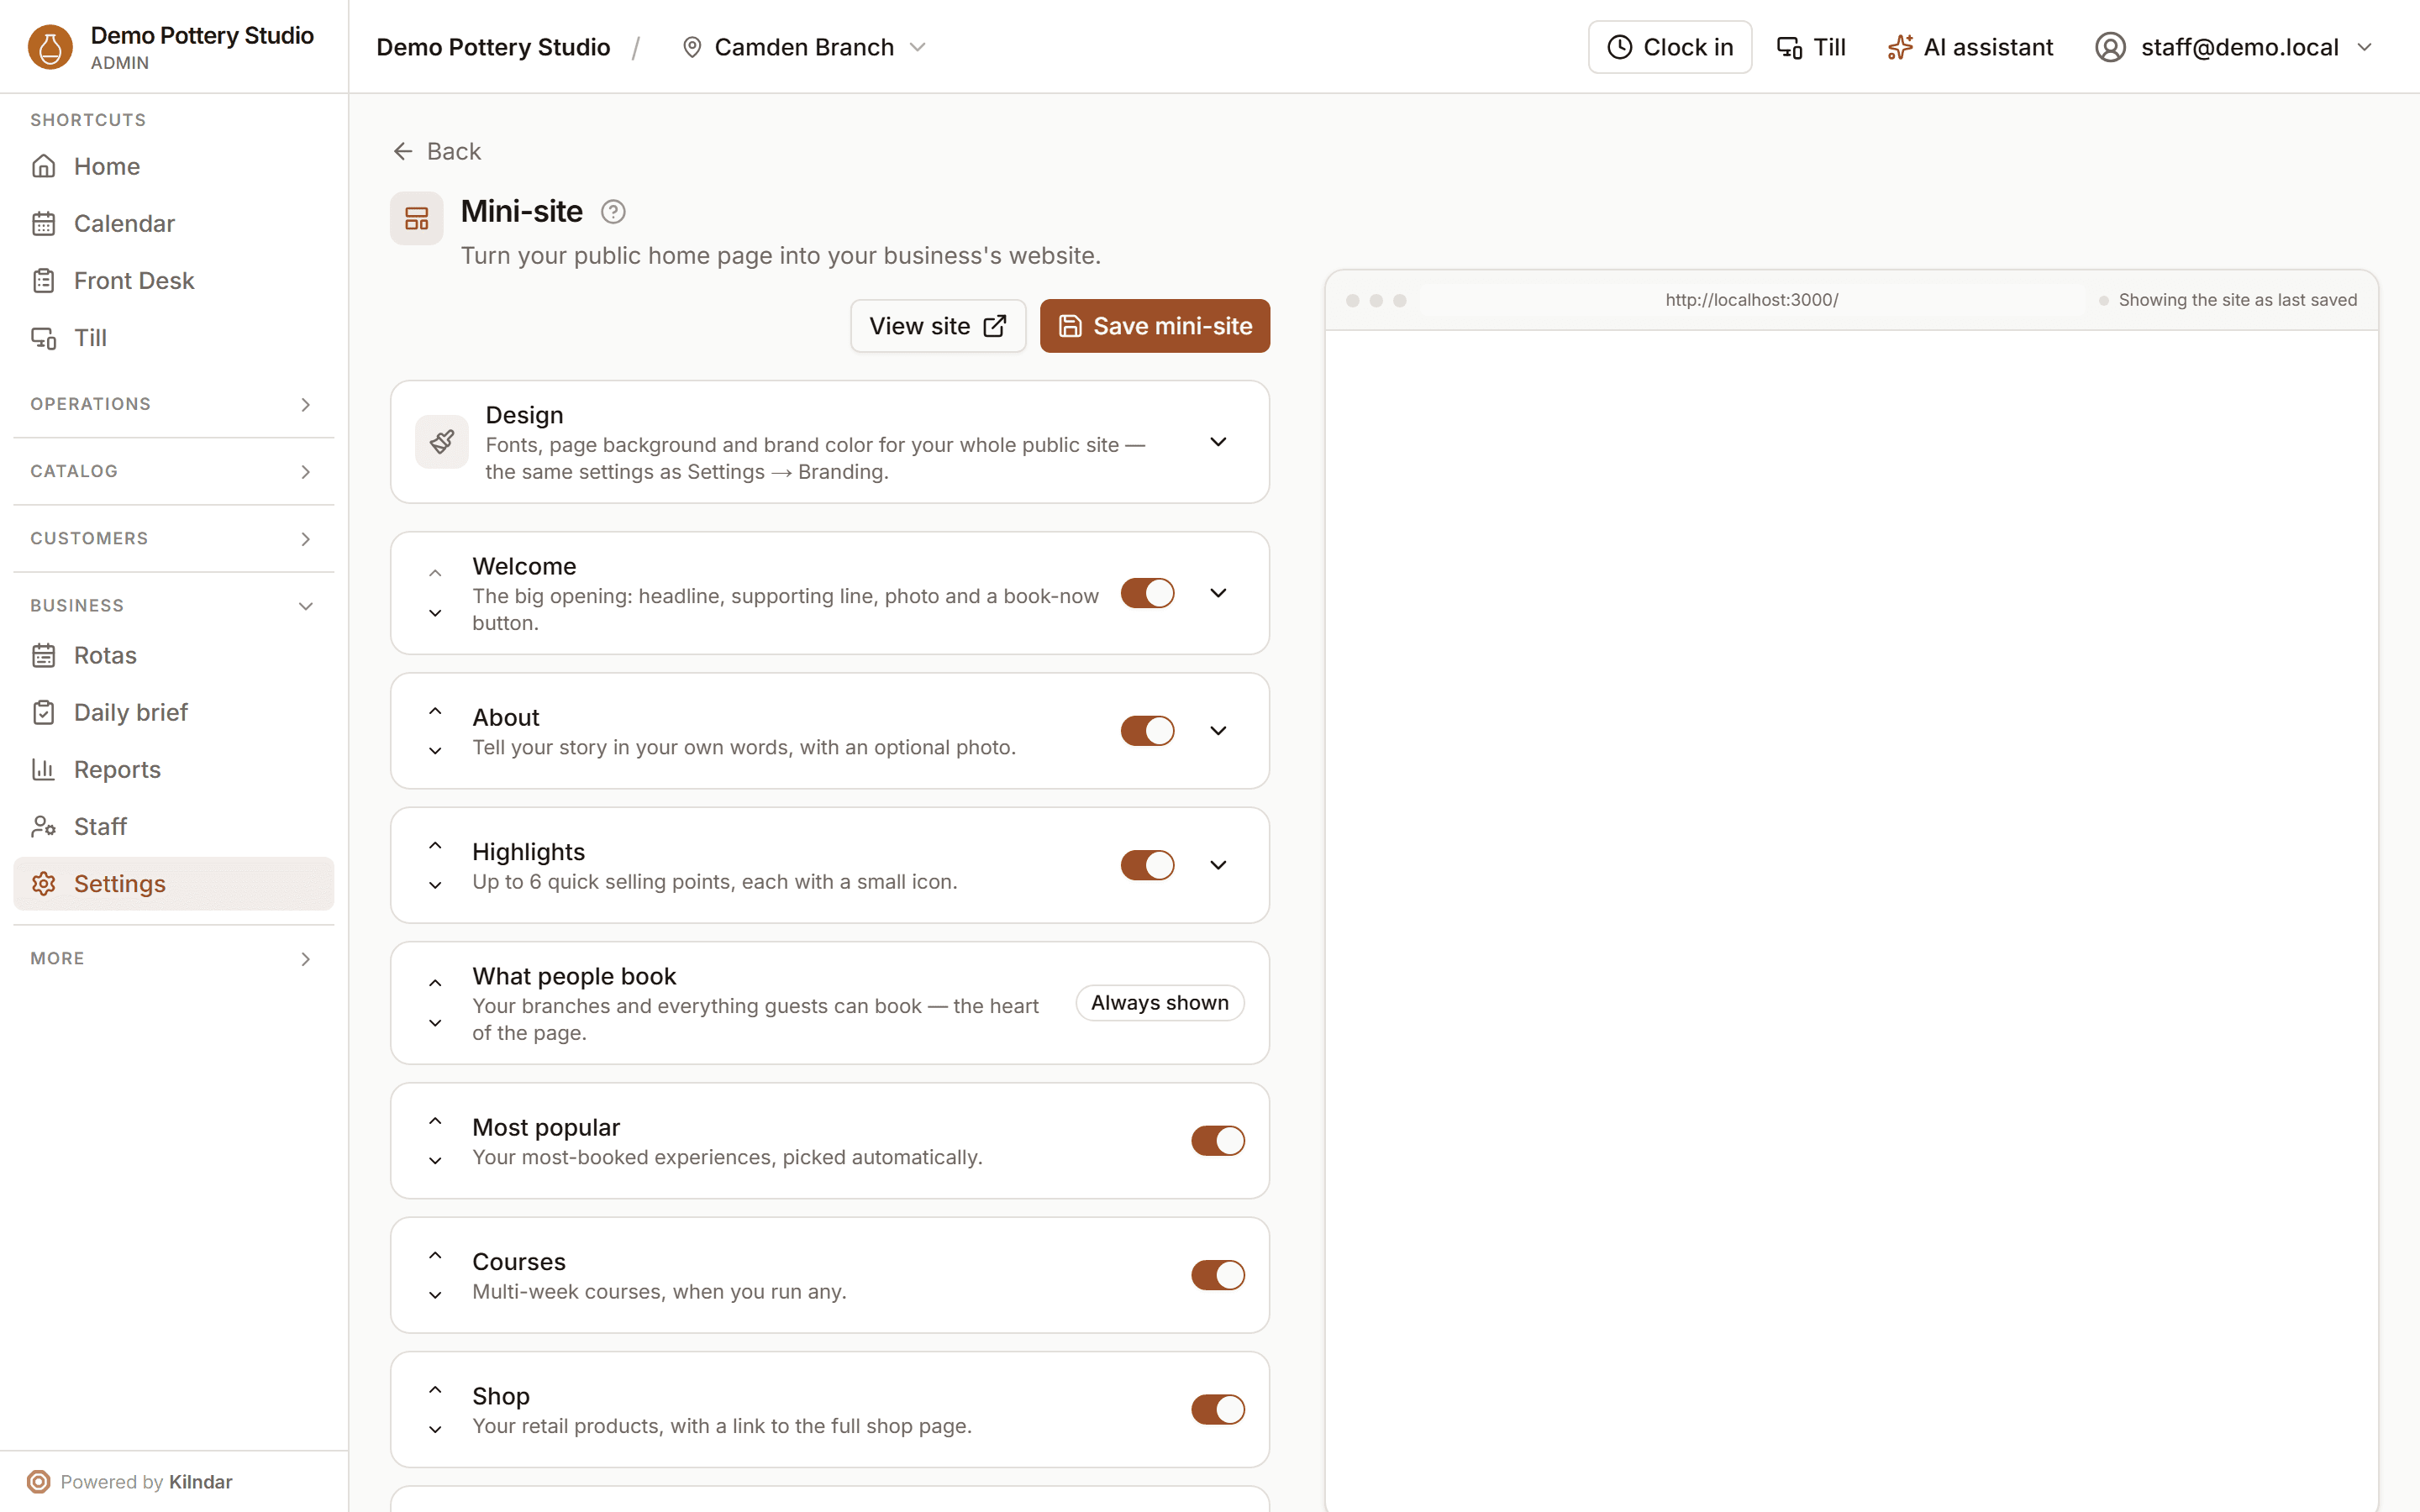Click the preview URL http://localhost:3000/
The image size is (2420, 1512).
1751,300
